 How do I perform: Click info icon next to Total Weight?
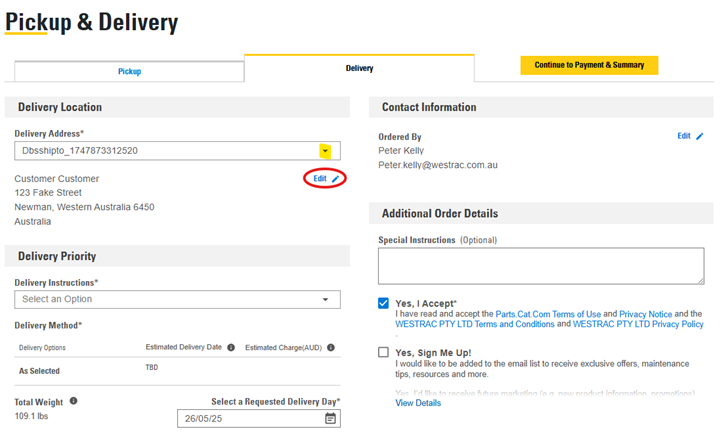point(73,401)
